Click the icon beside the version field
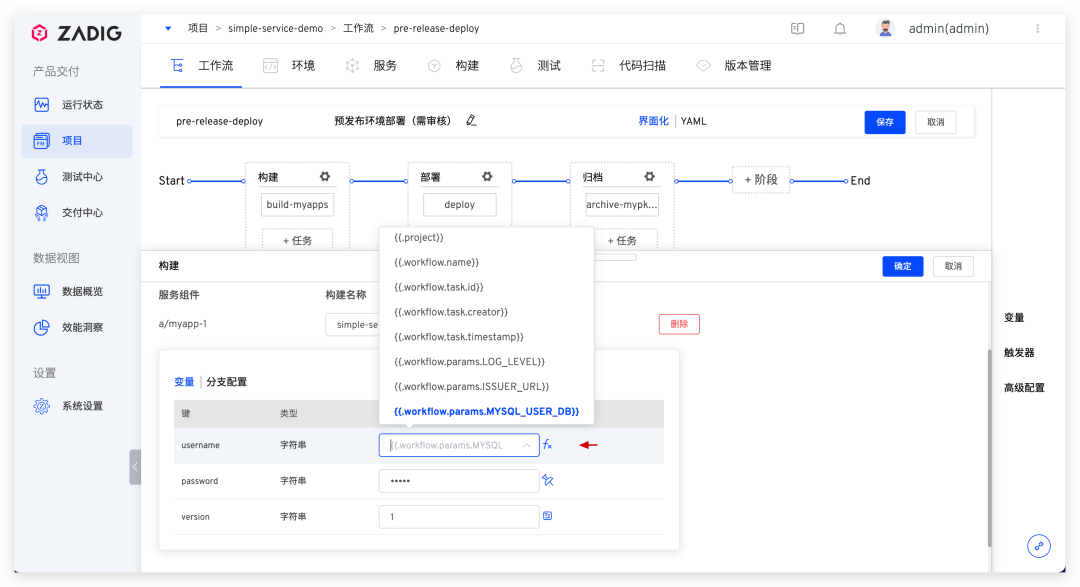 [548, 515]
